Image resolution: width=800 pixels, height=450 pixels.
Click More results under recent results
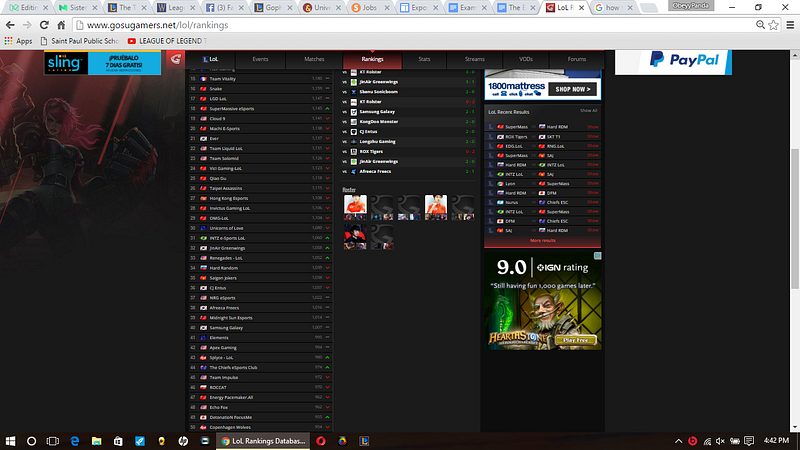(x=542, y=240)
